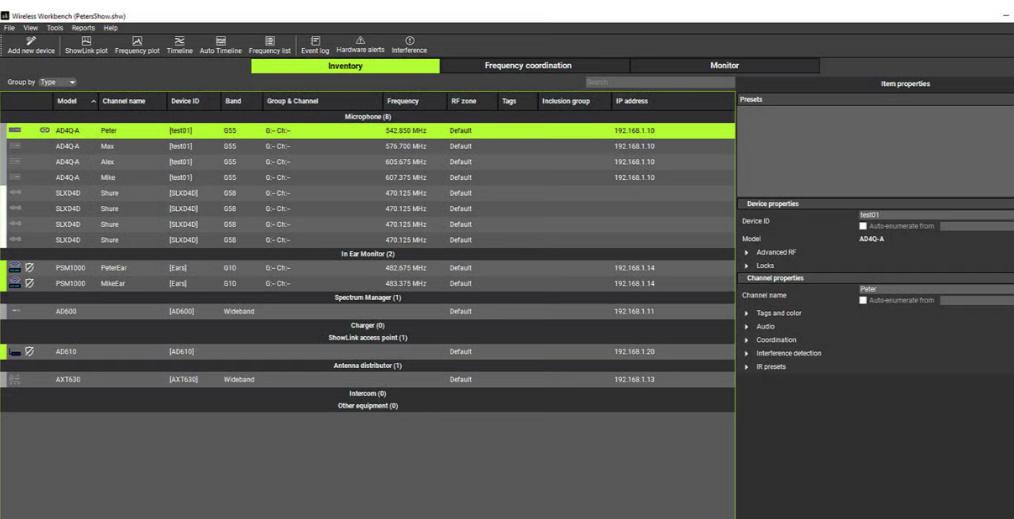Click the receiver icon in the Peter row
This screenshot has width=1014, height=519.
click(x=15, y=131)
